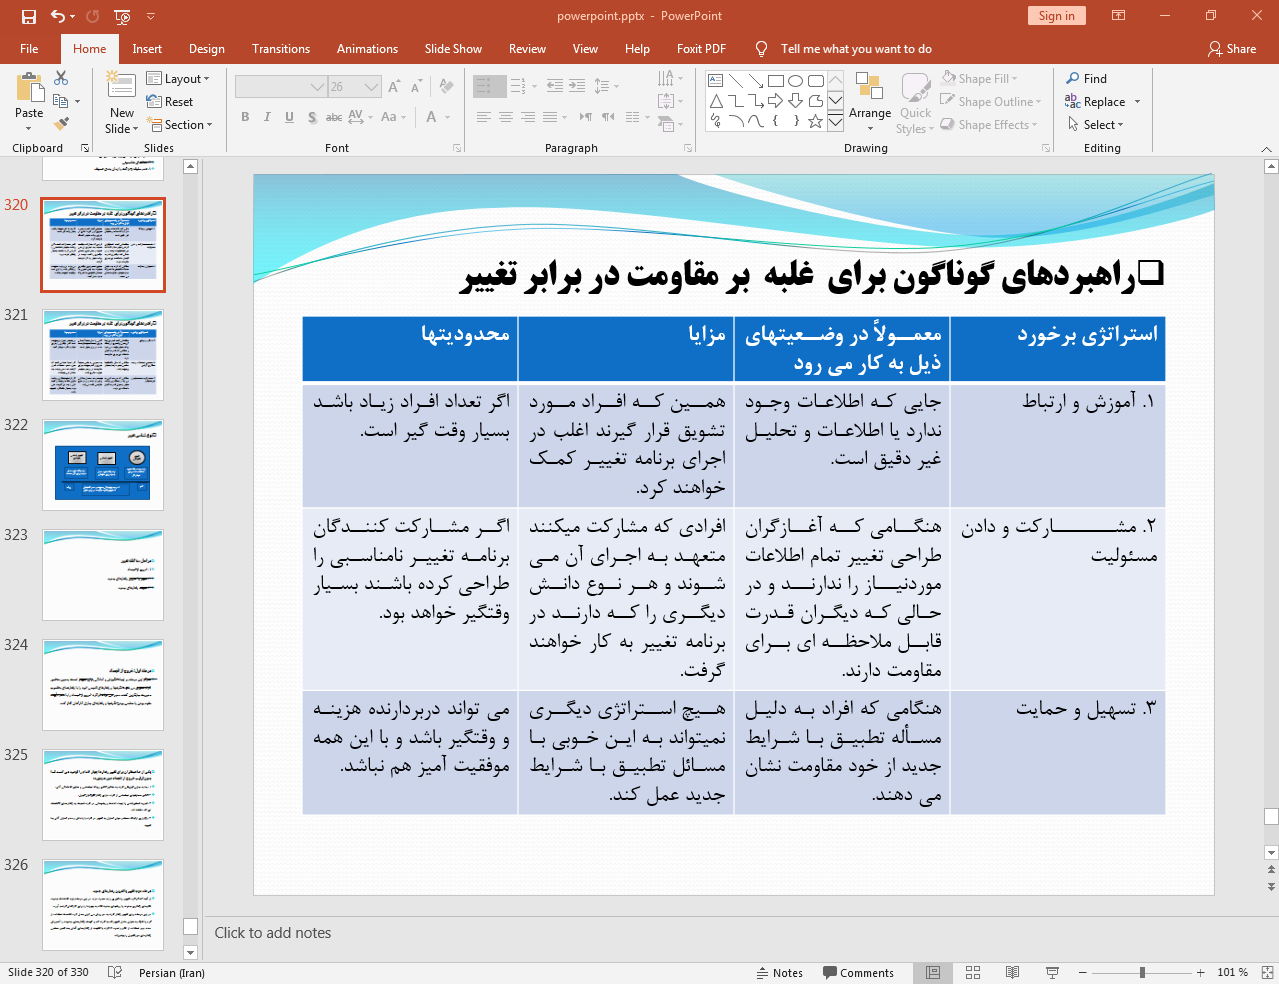The image size is (1279, 984).
Task: Toggle Italic formatting
Action: tap(267, 117)
